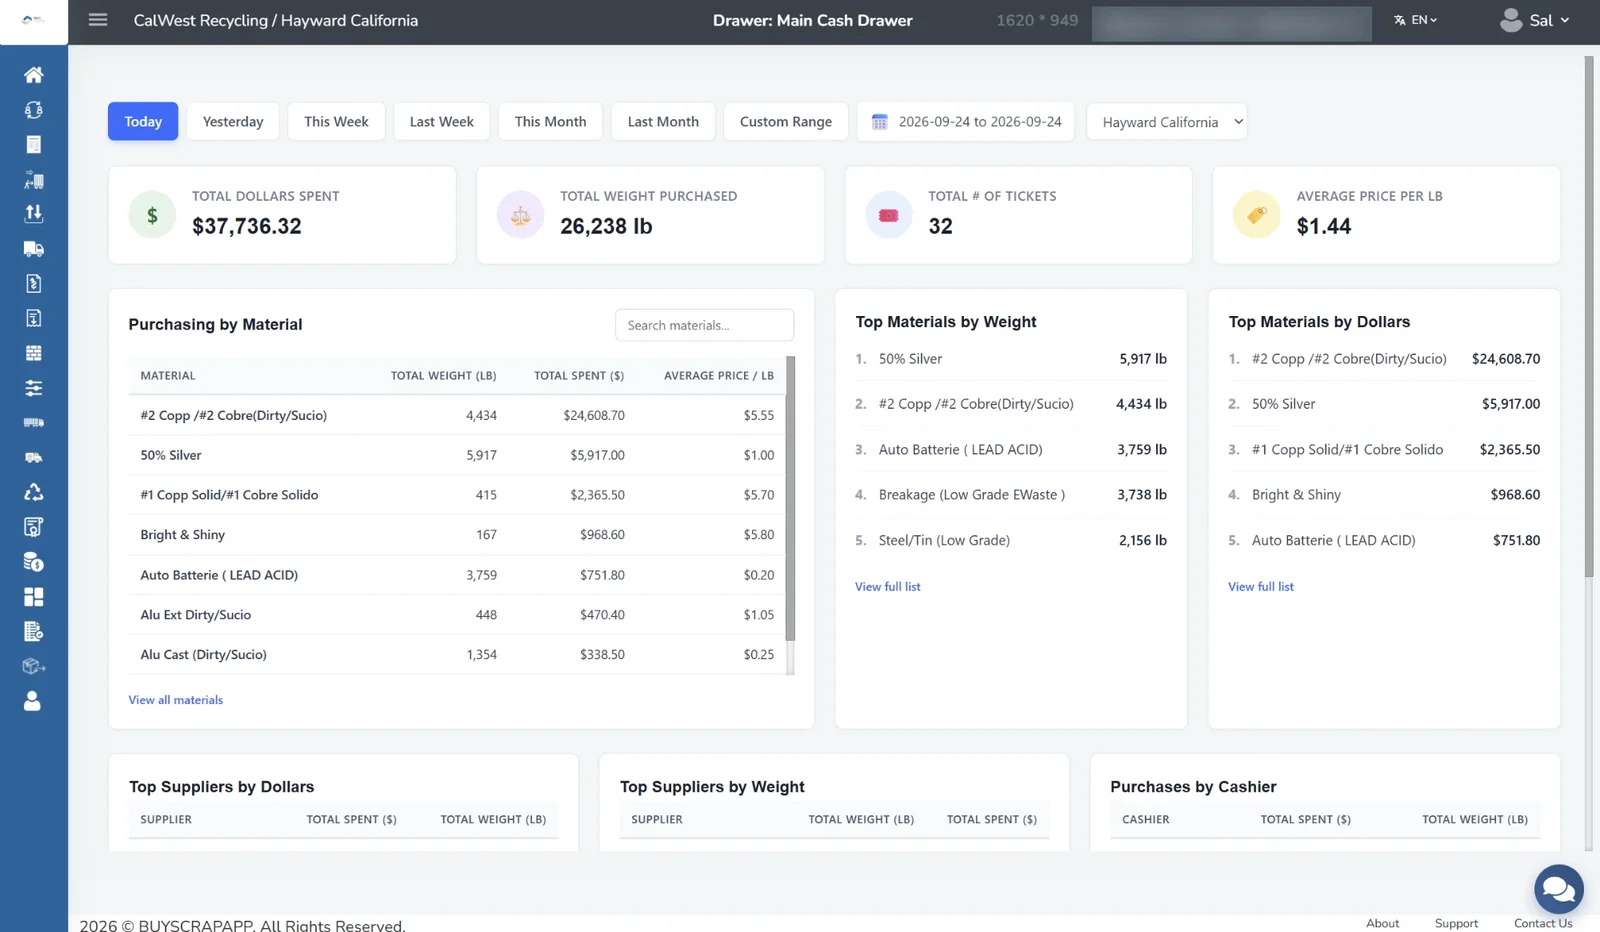This screenshot has height=932, width=1600.
Task: Expand the Sal user menu
Action: pos(1535,20)
